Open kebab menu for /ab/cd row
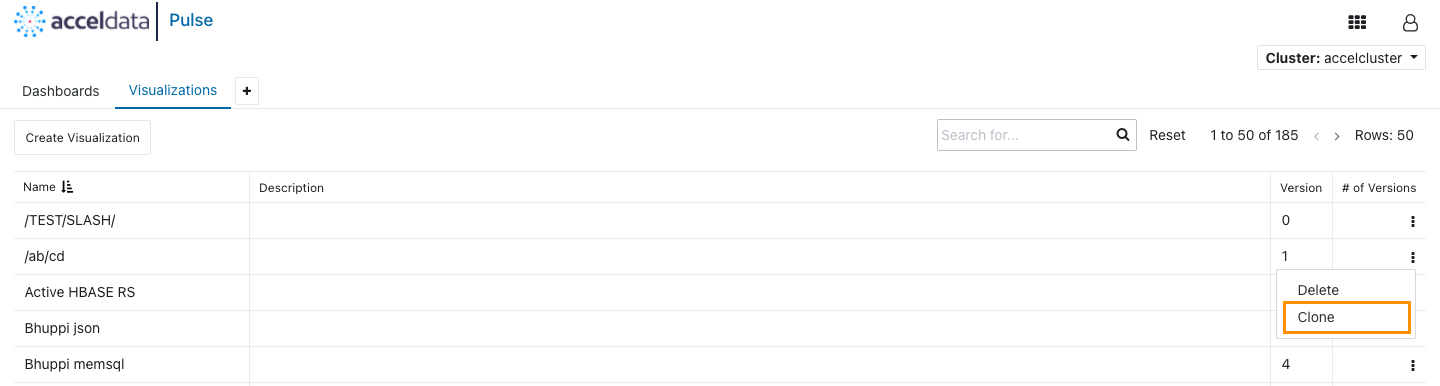This screenshot has height=386, width=1440. 1412,257
